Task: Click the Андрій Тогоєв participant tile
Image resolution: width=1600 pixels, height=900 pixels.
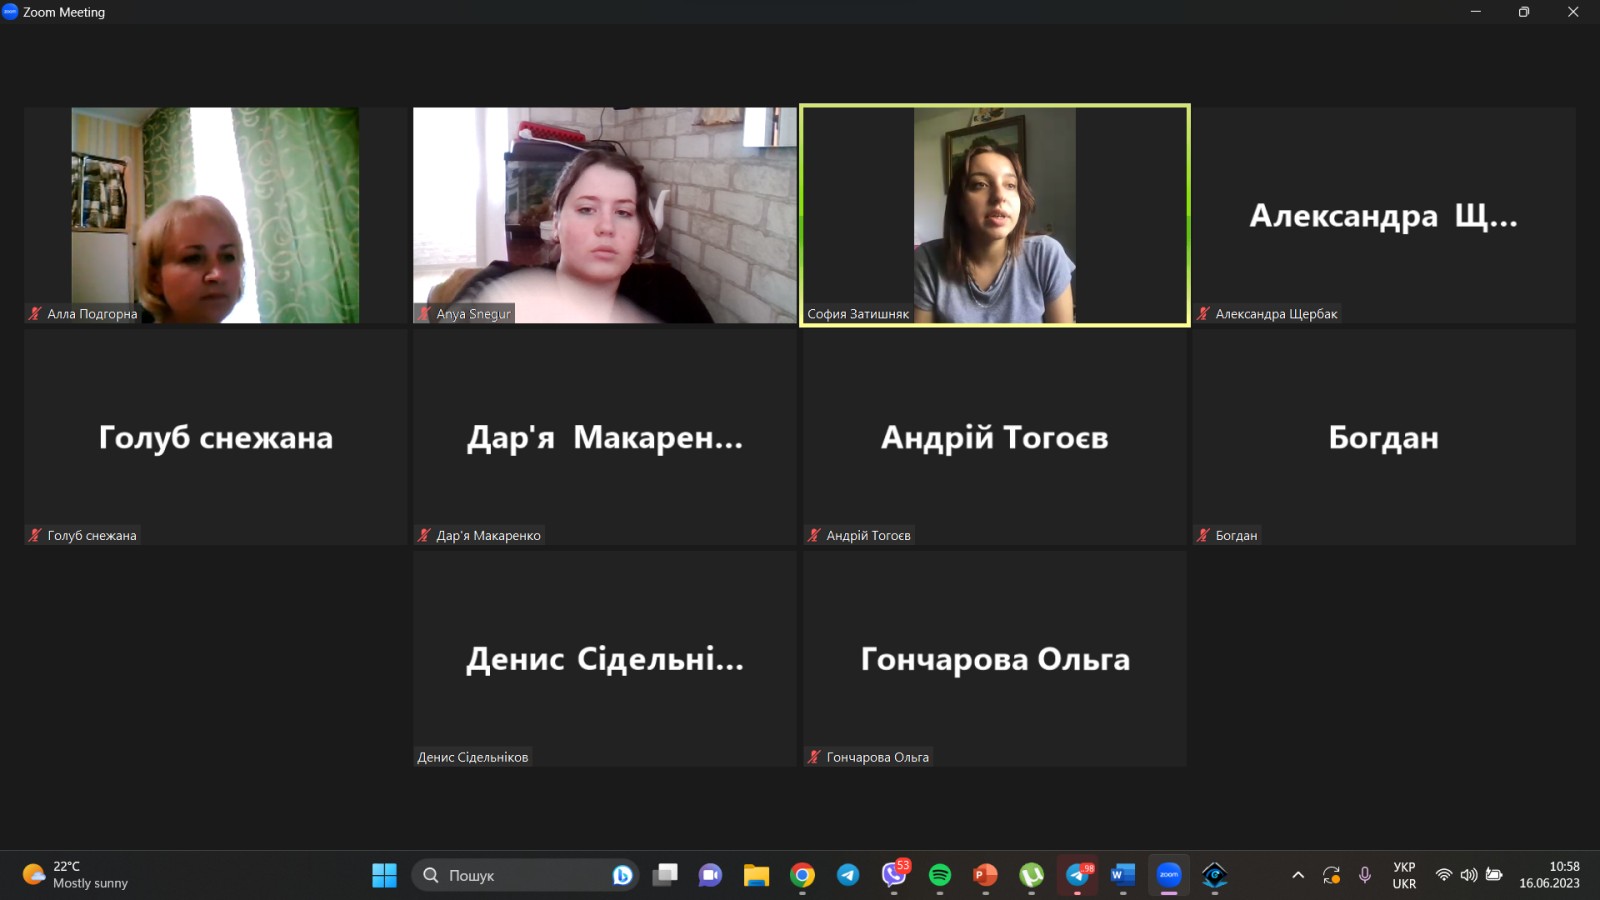Action: 995,437
